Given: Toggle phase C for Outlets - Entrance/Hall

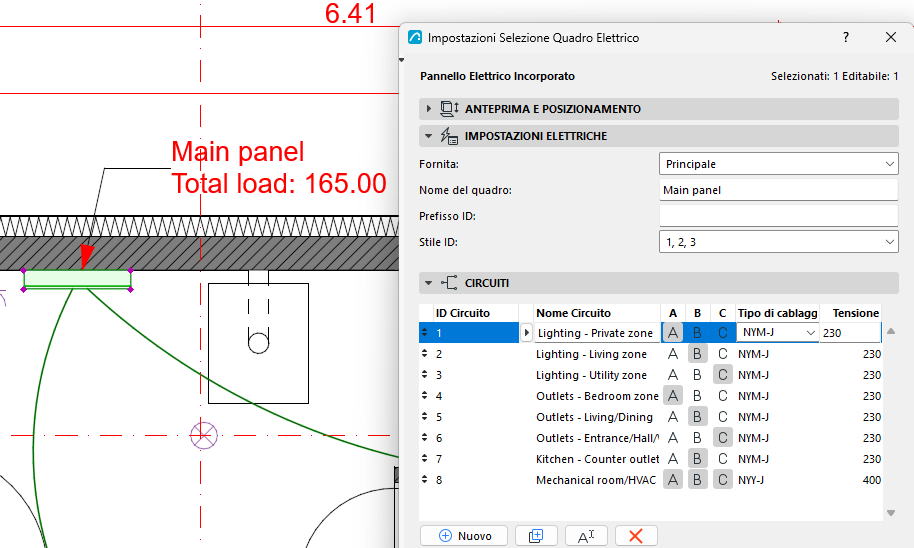Looking at the screenshot, I should pos(723,438).
